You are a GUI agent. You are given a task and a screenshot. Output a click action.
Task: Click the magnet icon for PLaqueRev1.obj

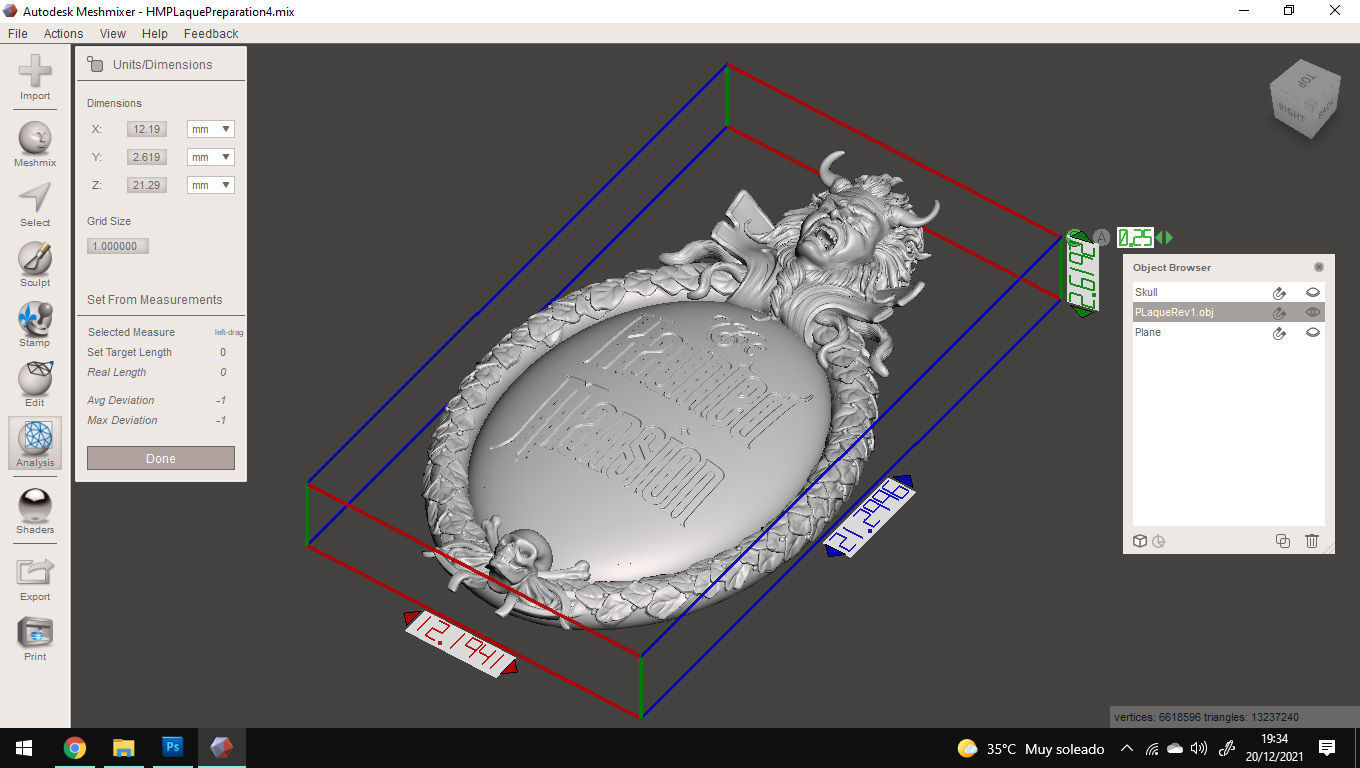(x=1279, y=313)
